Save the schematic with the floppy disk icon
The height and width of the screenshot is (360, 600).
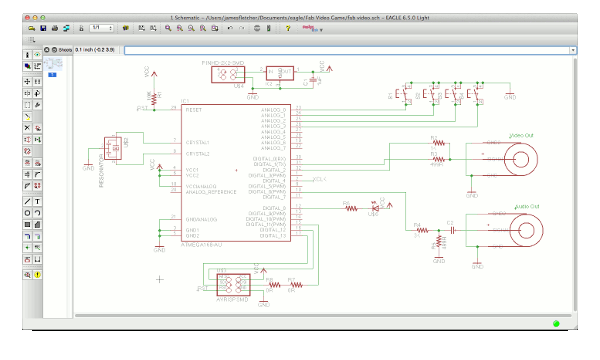pos(43,28)
